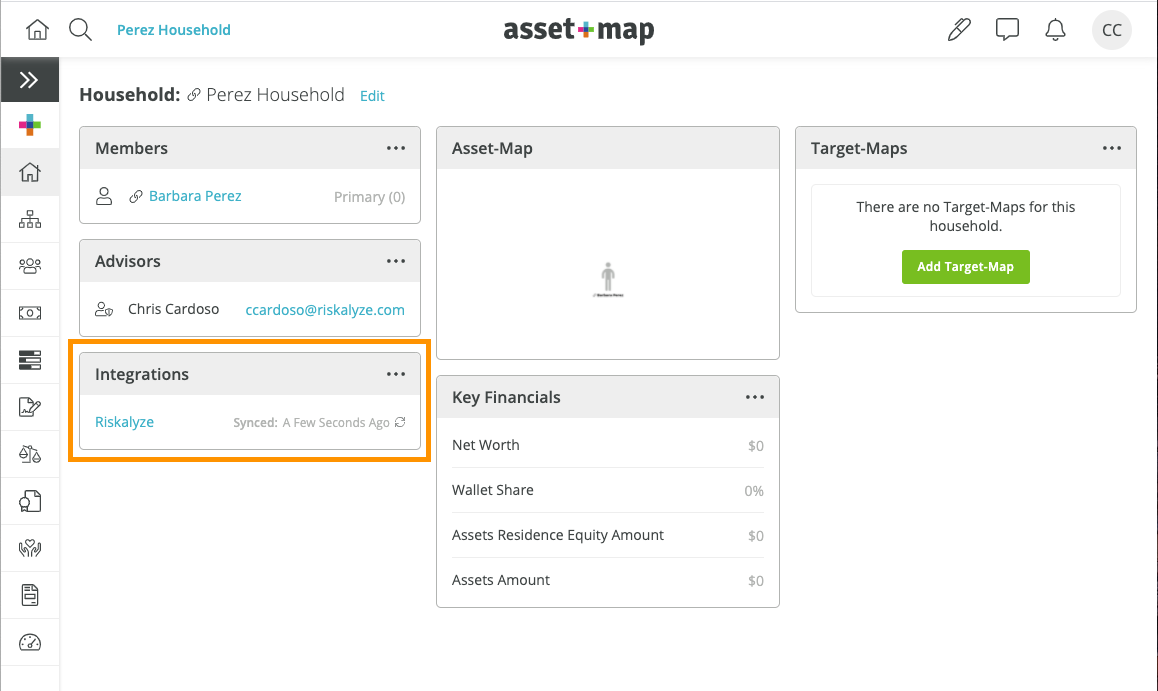The width and height of the screenshot is (1158, 691).
Task: Collapse the sidebar with the double-arrow toggle
Action: click(30, 79)
